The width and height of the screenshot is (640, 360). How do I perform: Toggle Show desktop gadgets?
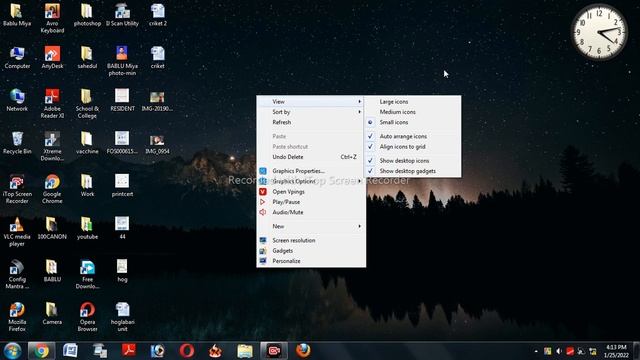413,171
